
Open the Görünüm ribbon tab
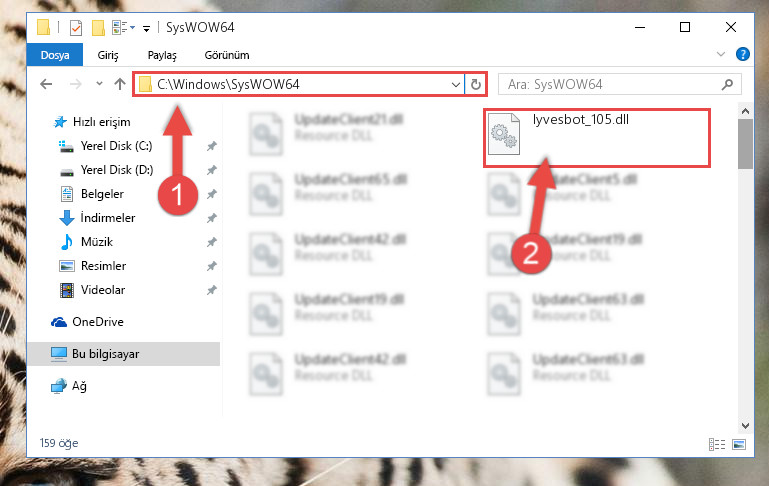click(227, 55)
